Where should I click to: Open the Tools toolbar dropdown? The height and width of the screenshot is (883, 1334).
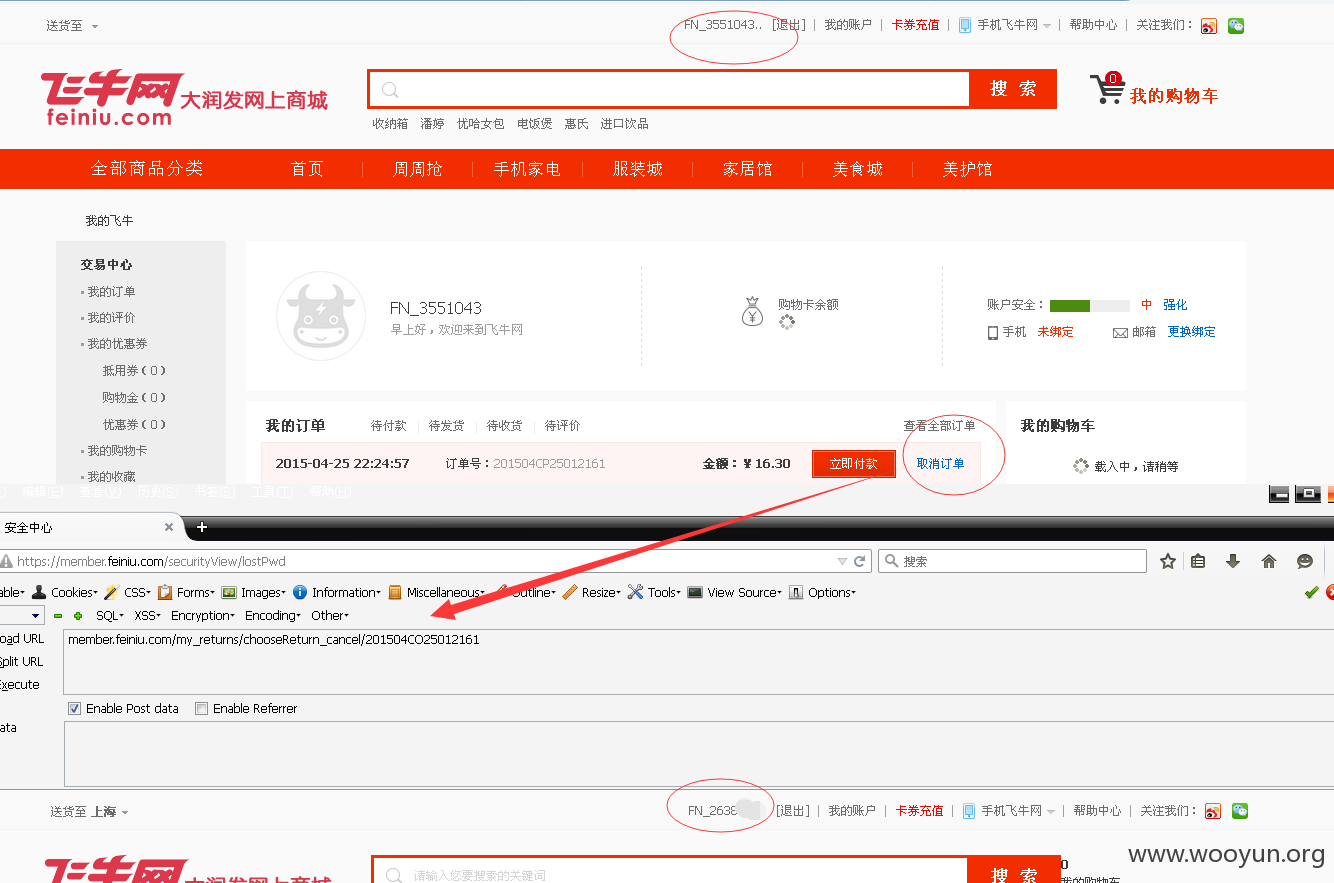654,592
